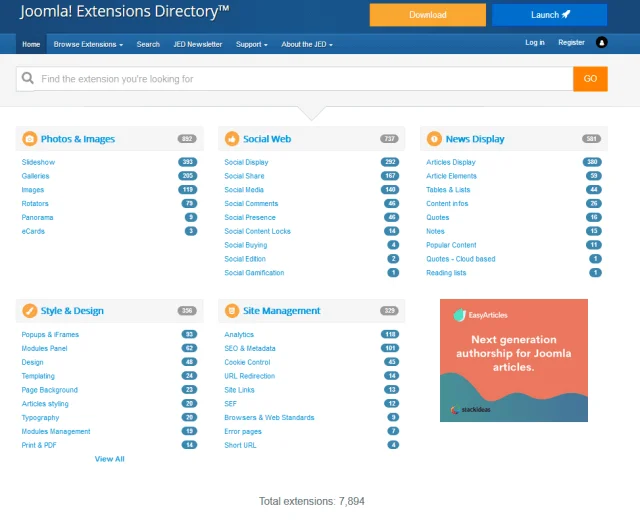Viewport: 640px width, 522px height.
Task: Open the Slideshow category link
Action: [x=38, y=162]
